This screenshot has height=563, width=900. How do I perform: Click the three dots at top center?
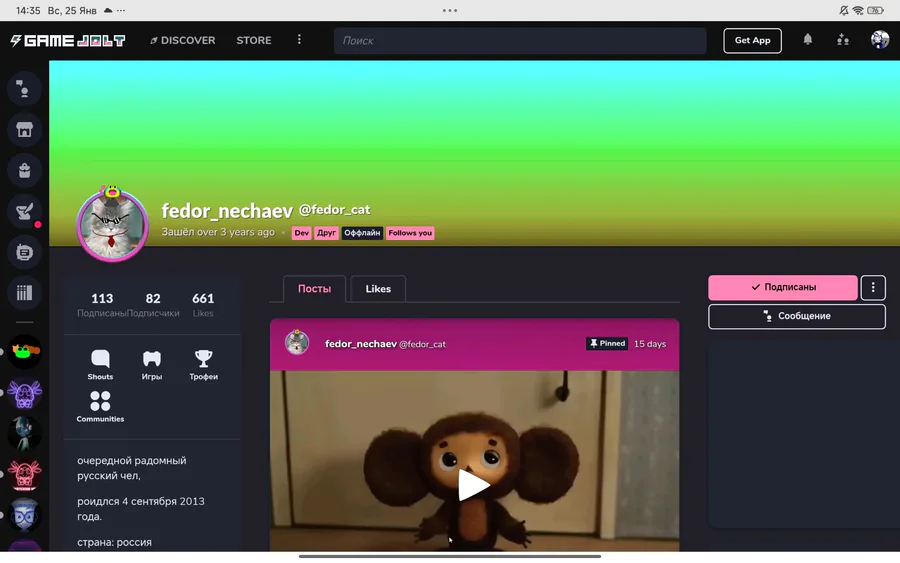tap(450, 10)
